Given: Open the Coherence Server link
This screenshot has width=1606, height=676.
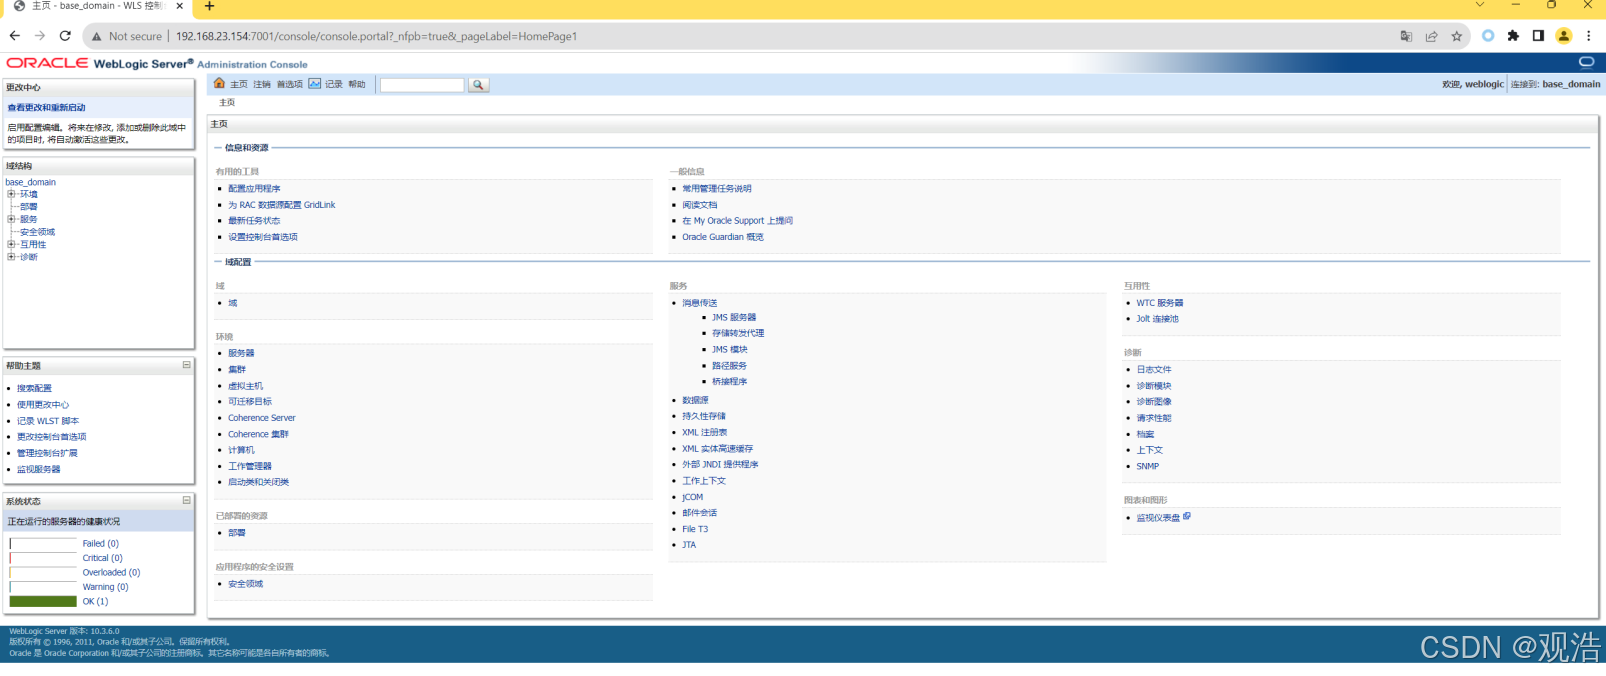Looking at the screenshot, I should pos(262,418).
